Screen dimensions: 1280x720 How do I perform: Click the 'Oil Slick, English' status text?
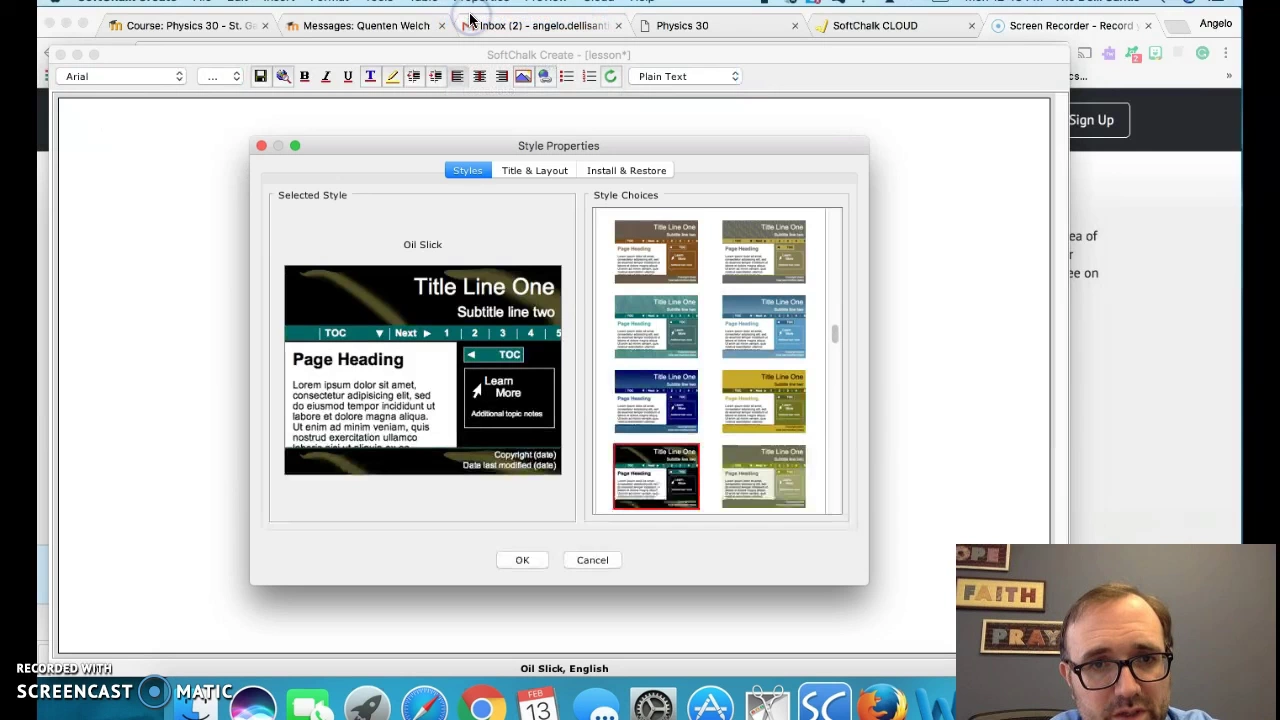(564, 669)
